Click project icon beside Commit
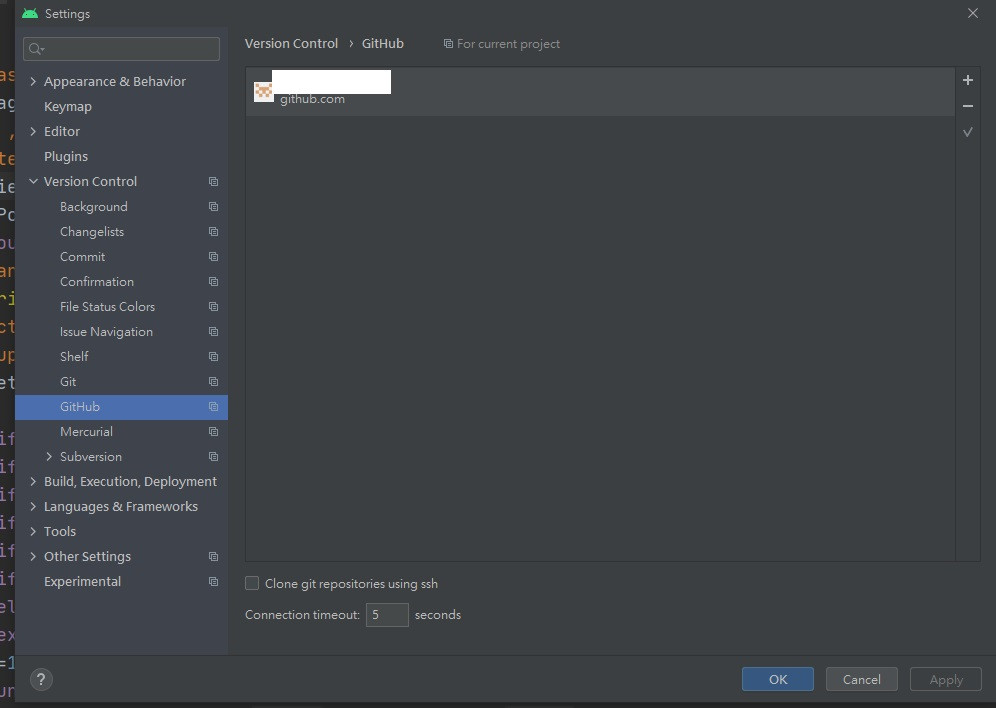 pyautogui.click(x=213, y=257)
